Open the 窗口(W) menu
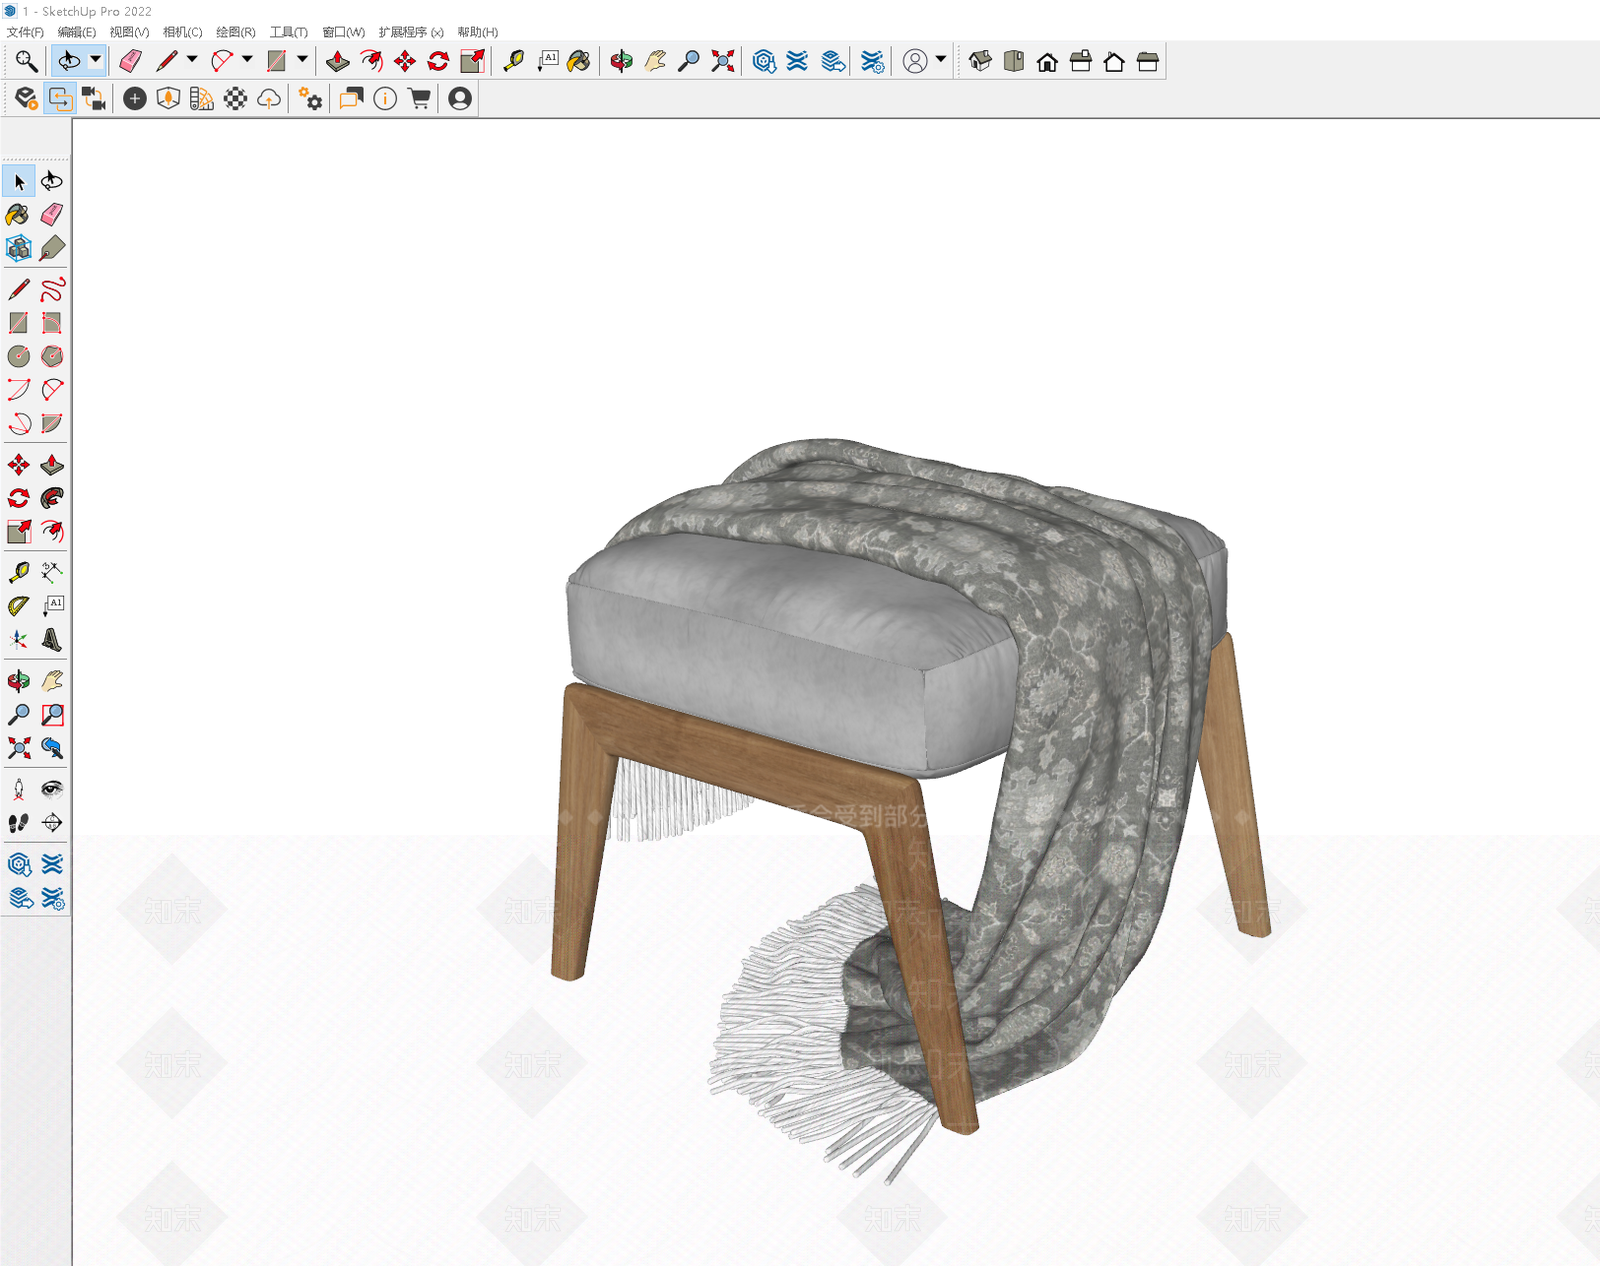Screen dimensions: 1600x1266 (343, 32)
